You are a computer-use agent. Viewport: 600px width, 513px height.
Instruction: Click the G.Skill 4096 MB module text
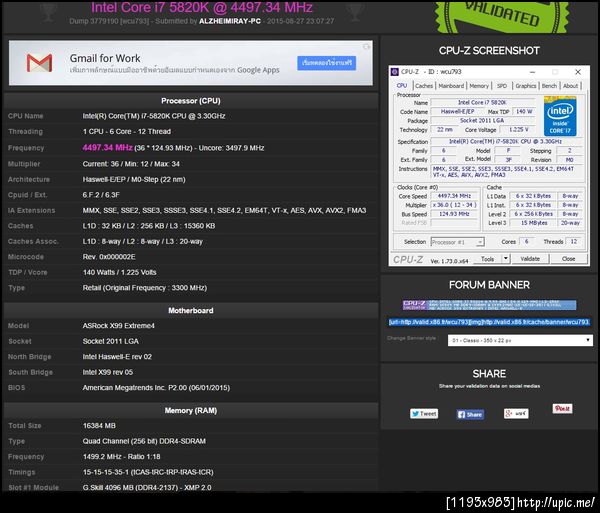pyautogui.click(x=147, y=487)
